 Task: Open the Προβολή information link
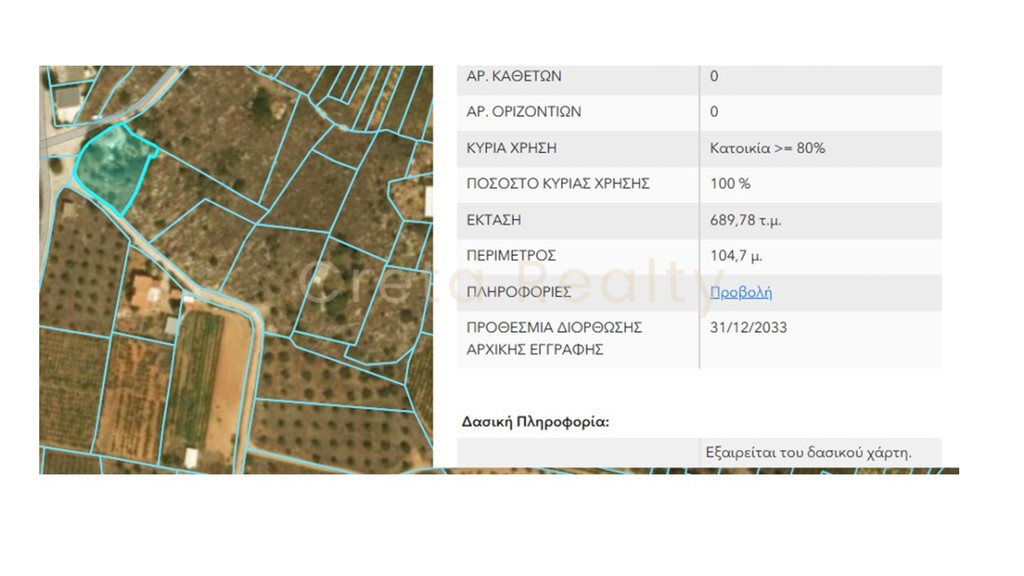click(x=741, y=292)
